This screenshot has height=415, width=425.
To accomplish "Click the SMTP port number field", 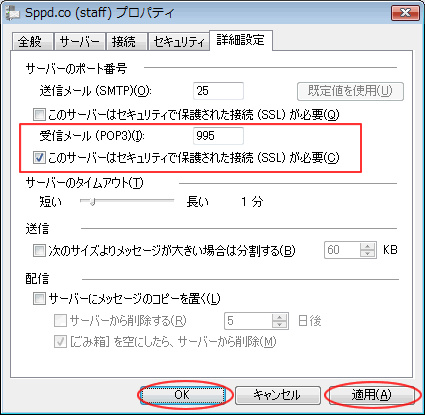I will click(x=218, y=91).
